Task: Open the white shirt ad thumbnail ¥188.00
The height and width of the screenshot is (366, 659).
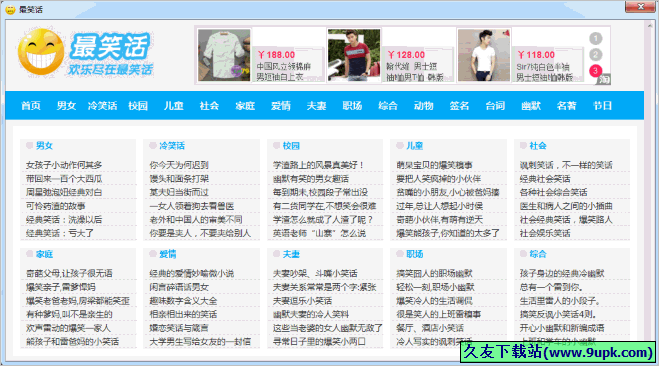Action: tap(224, 55)
